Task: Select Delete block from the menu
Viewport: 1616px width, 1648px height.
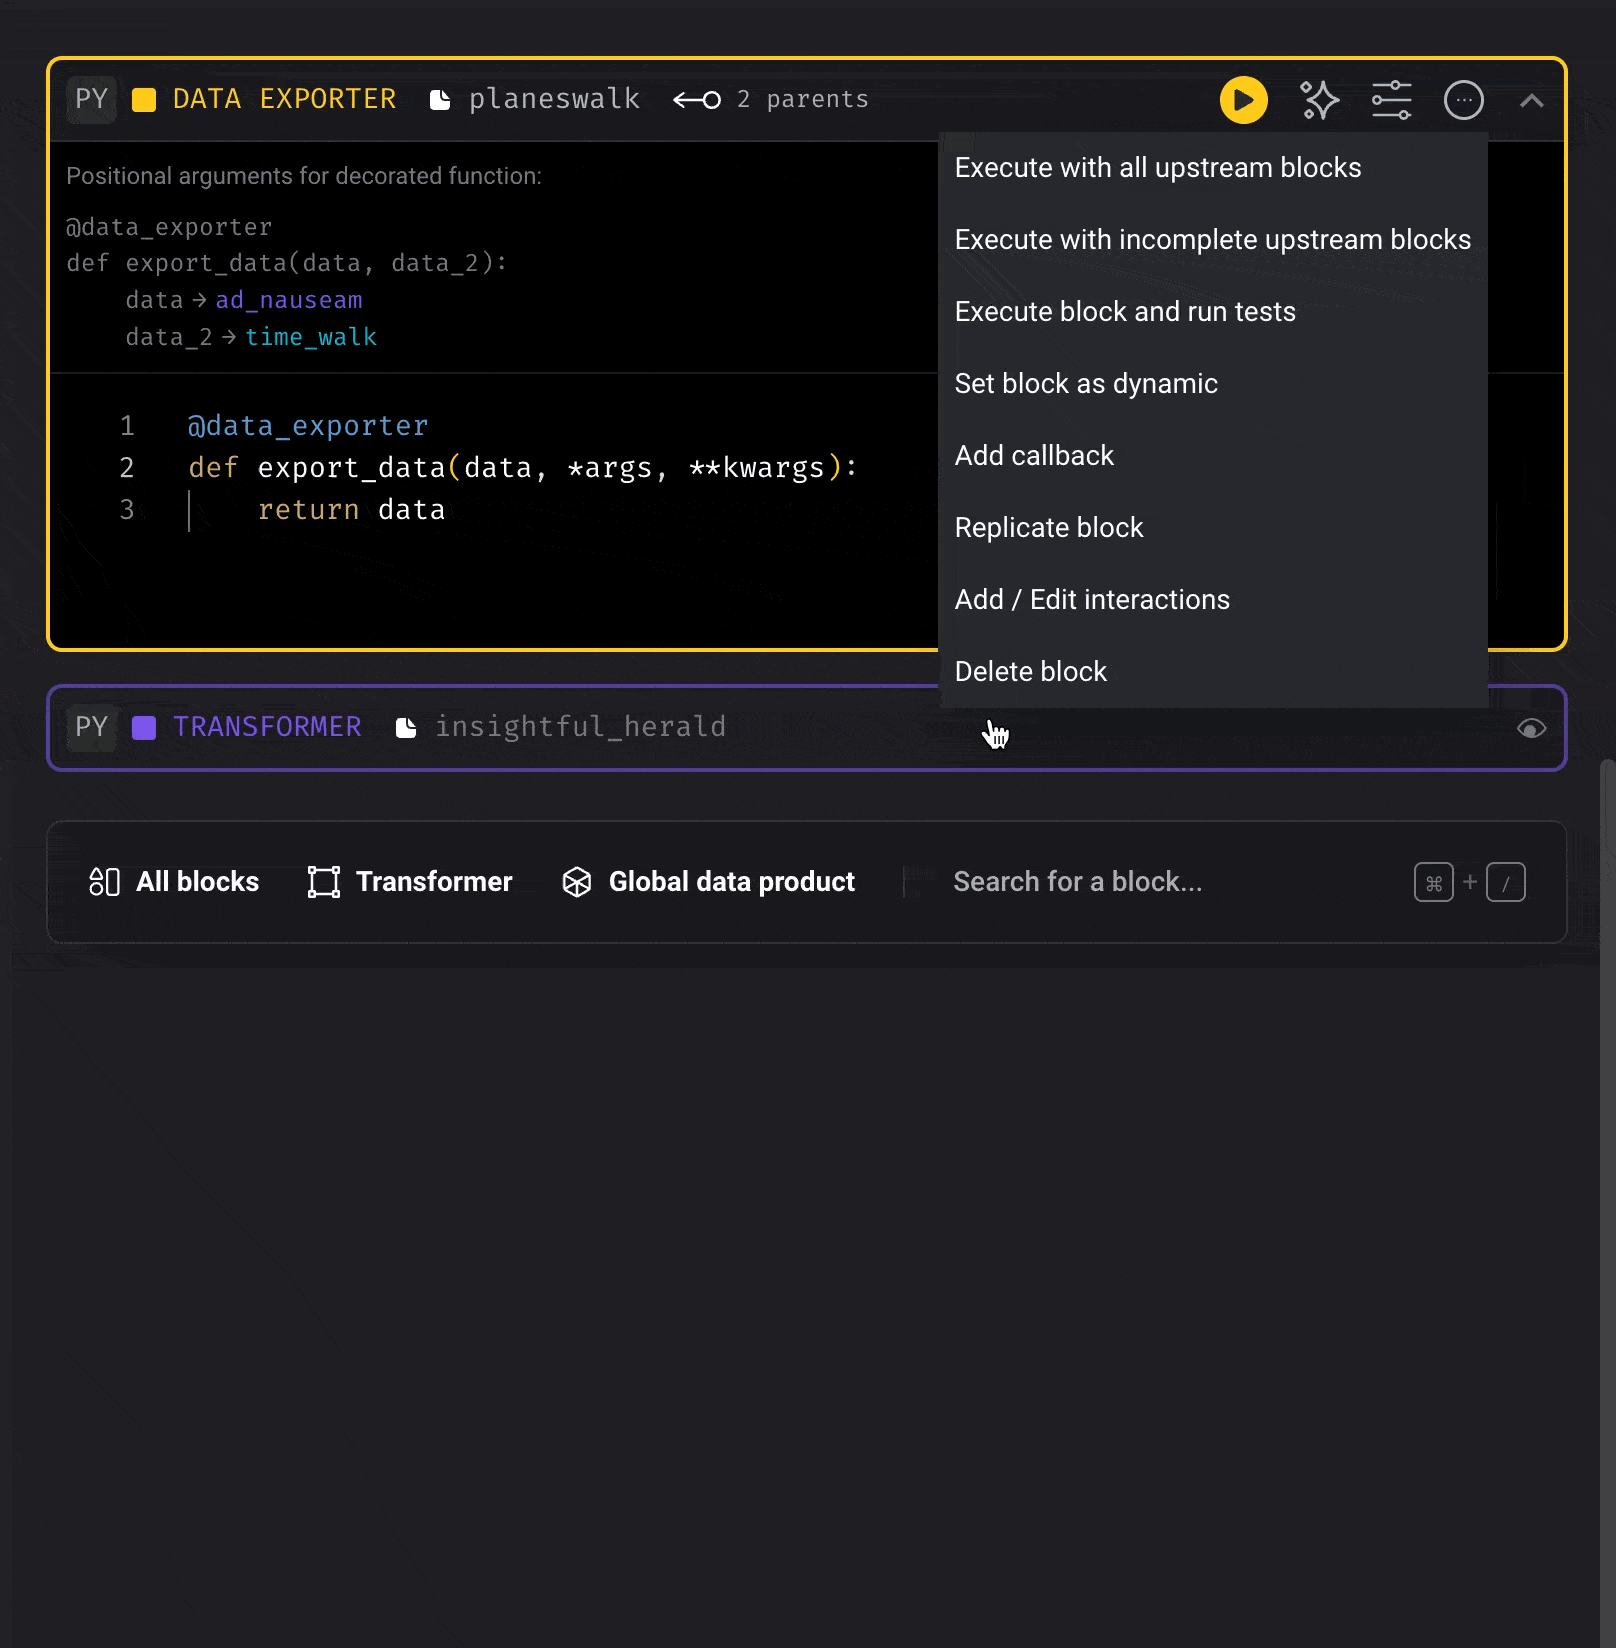Action: pyautogui.click(x=1213, y=672)
